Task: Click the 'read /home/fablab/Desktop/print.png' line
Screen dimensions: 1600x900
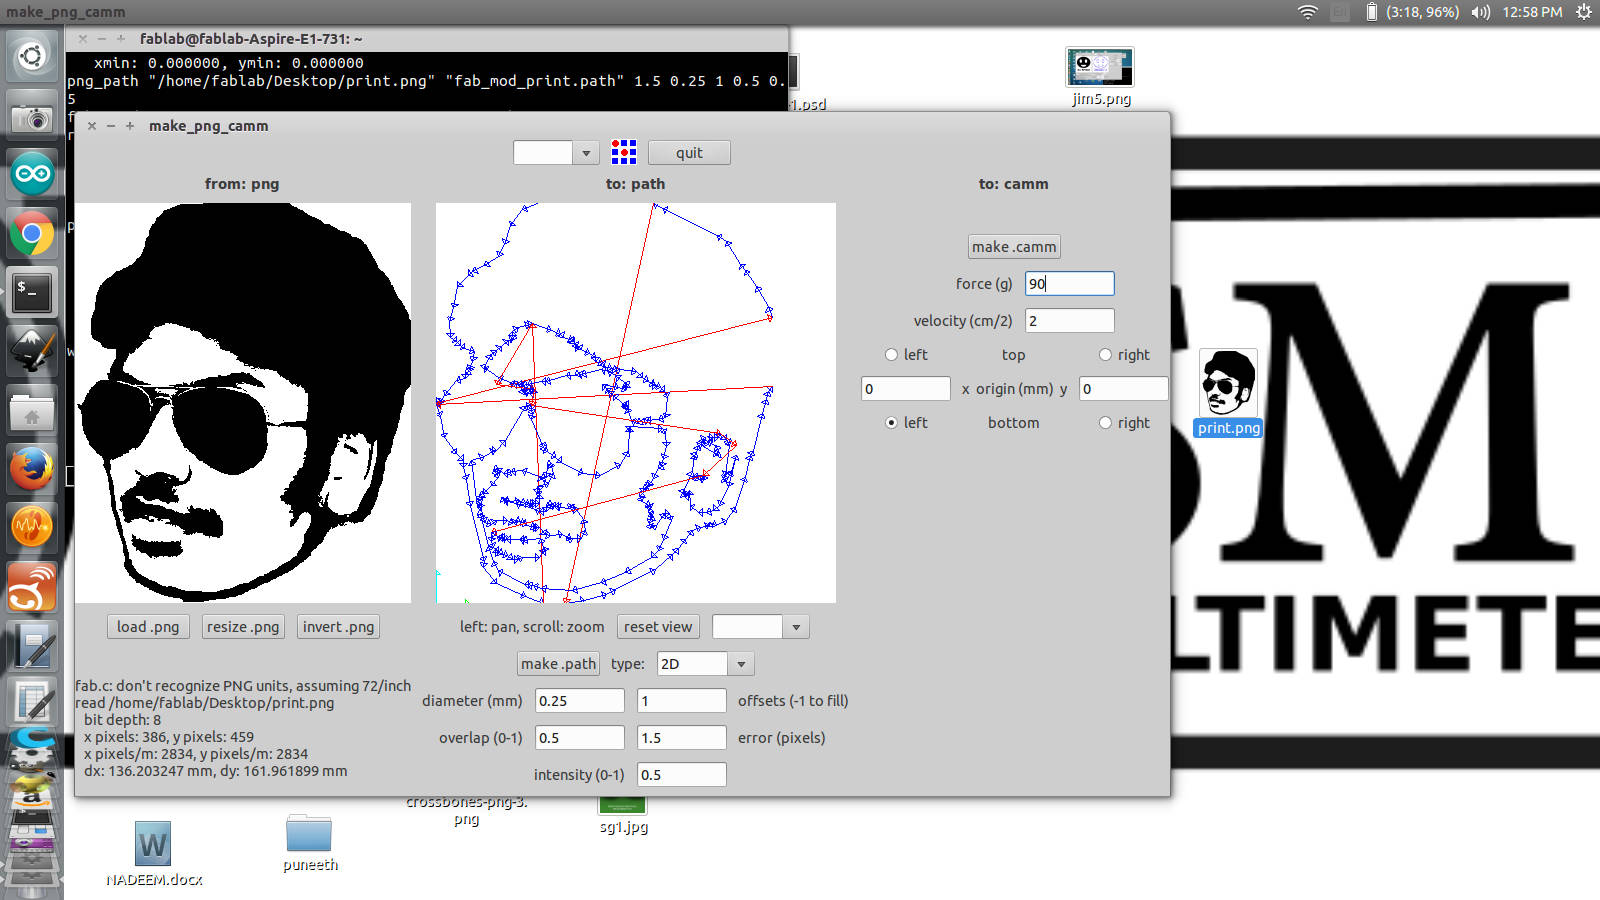Action: click(205, 703)
